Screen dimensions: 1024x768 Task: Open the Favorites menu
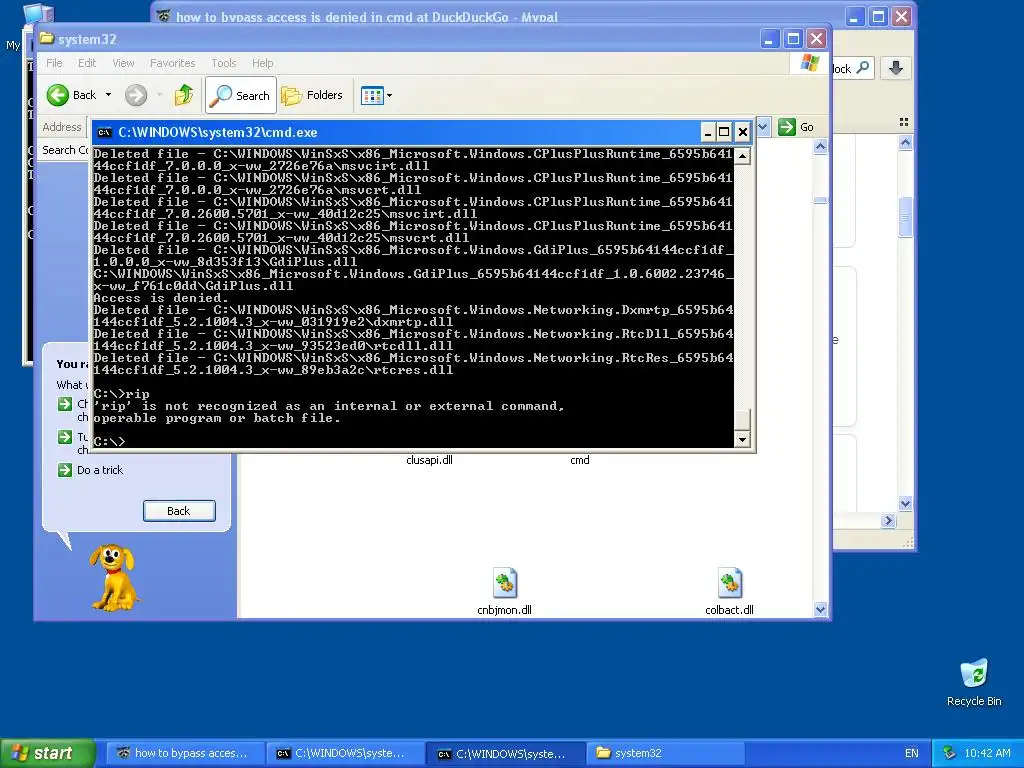pyautogui.click(x=172, y=63)
